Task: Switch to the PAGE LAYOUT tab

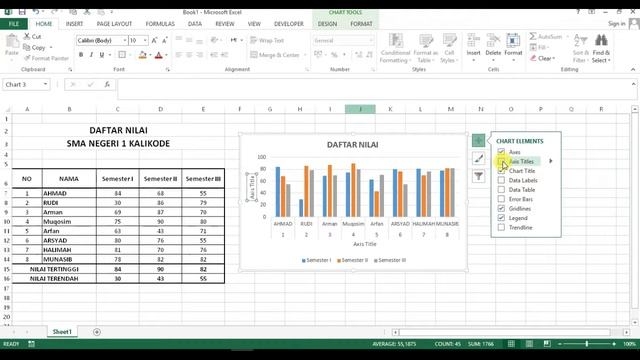Action: tap(114, 24)
